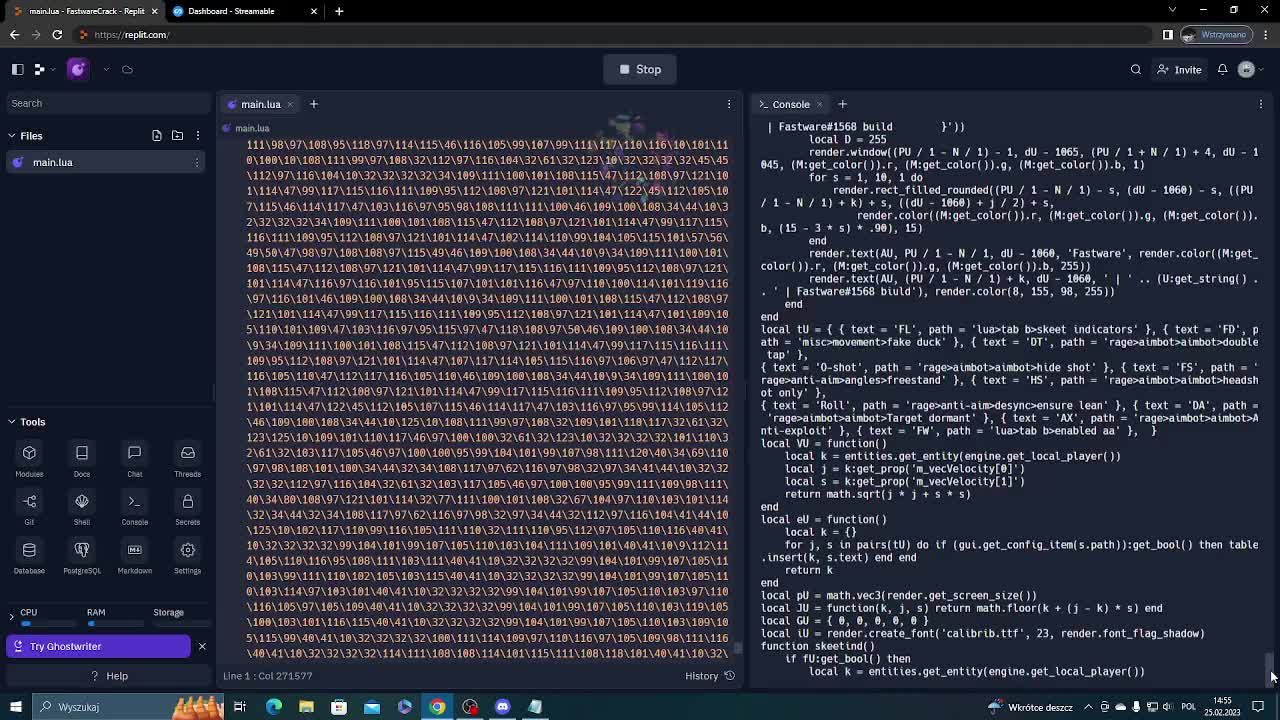Open the History dropdown at bottom right
The width and height of the screenshot is (1280, 720).
coord(710,675)
